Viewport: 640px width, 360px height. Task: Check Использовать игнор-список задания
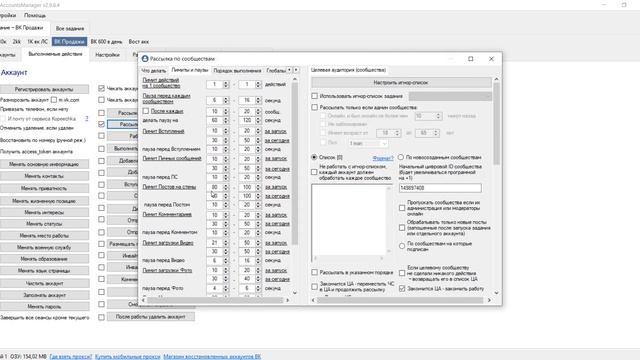314,96
